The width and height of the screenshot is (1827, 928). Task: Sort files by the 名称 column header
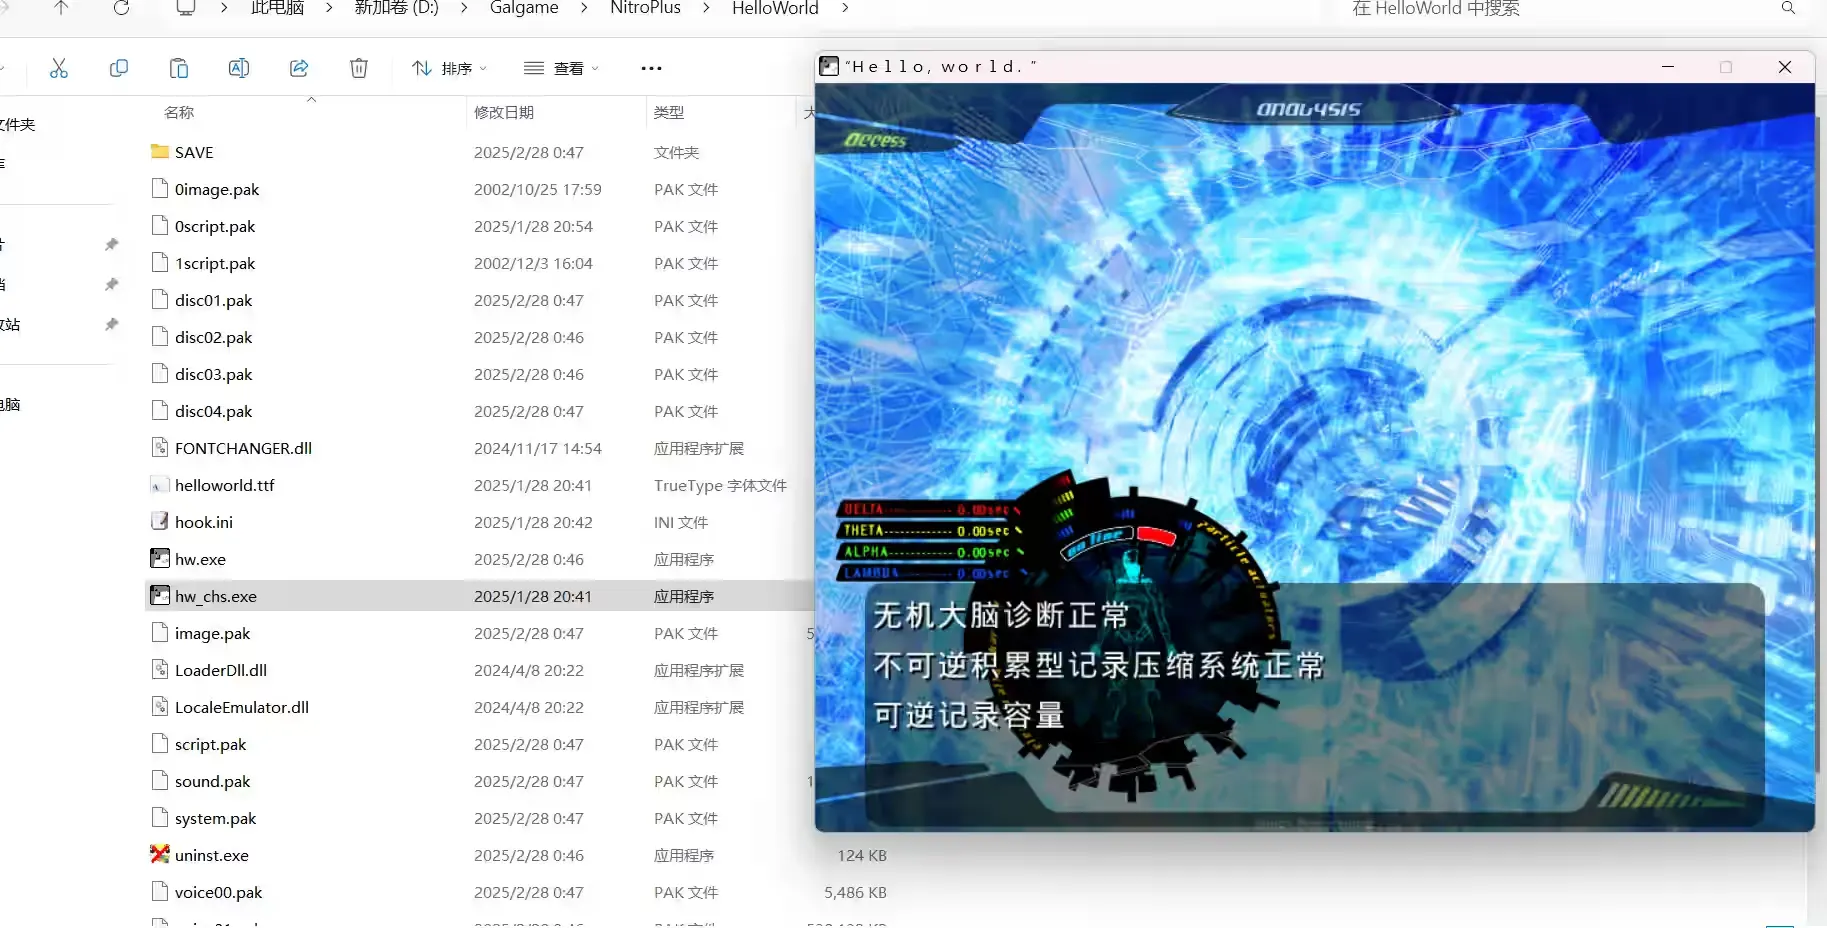pyautogui.click(x=179, y=113)
